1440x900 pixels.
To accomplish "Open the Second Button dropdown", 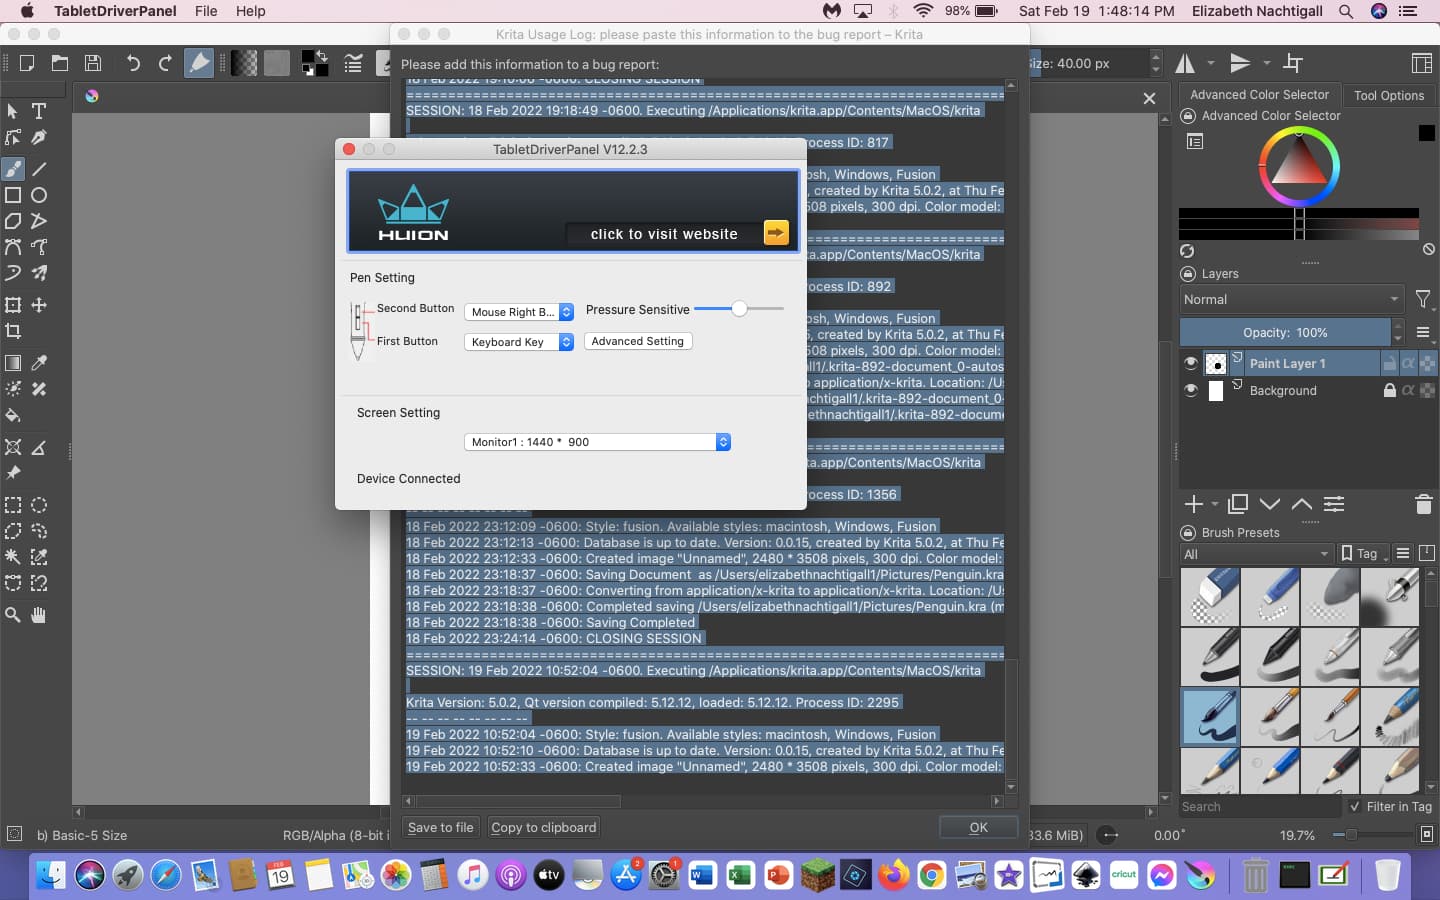I will [519, 312].
